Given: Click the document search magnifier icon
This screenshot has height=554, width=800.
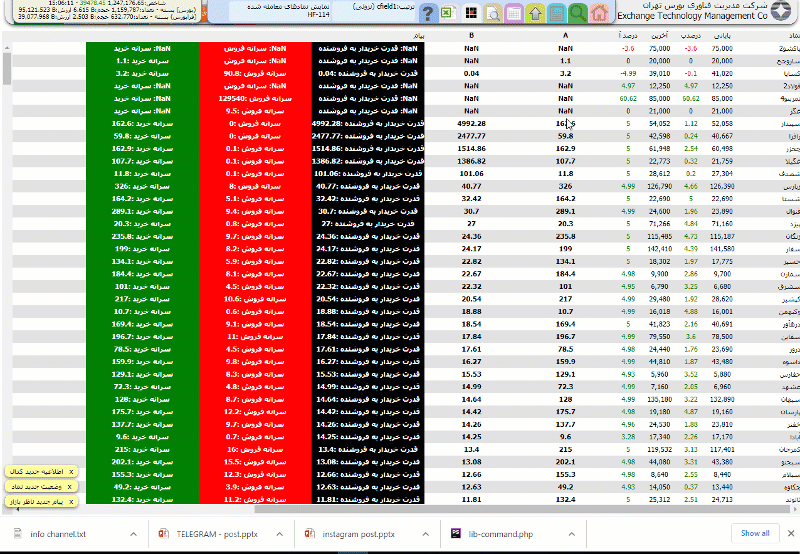Looking at the screenshot, I should pos(493,13).
